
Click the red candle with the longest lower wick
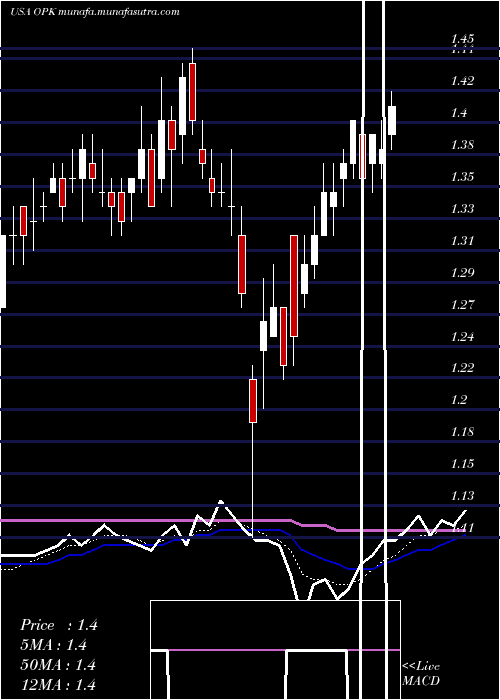(x=253, y=400)
